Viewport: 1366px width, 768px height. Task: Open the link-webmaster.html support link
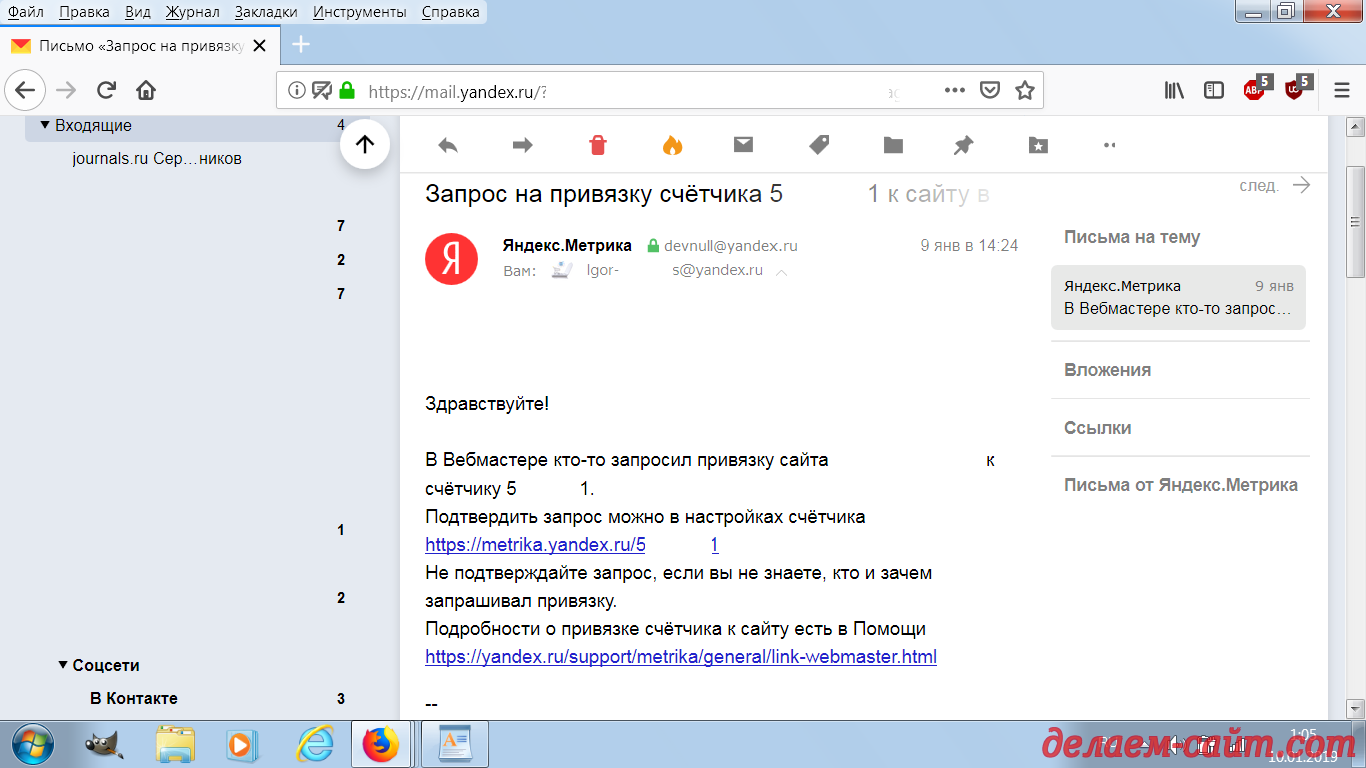click(x=681, y=657)
